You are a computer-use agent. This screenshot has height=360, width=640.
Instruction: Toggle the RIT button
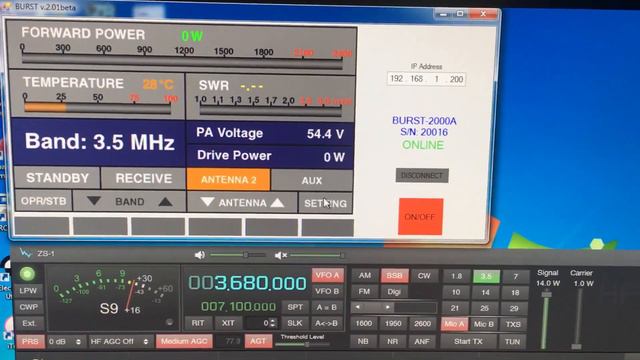[198, 323]
